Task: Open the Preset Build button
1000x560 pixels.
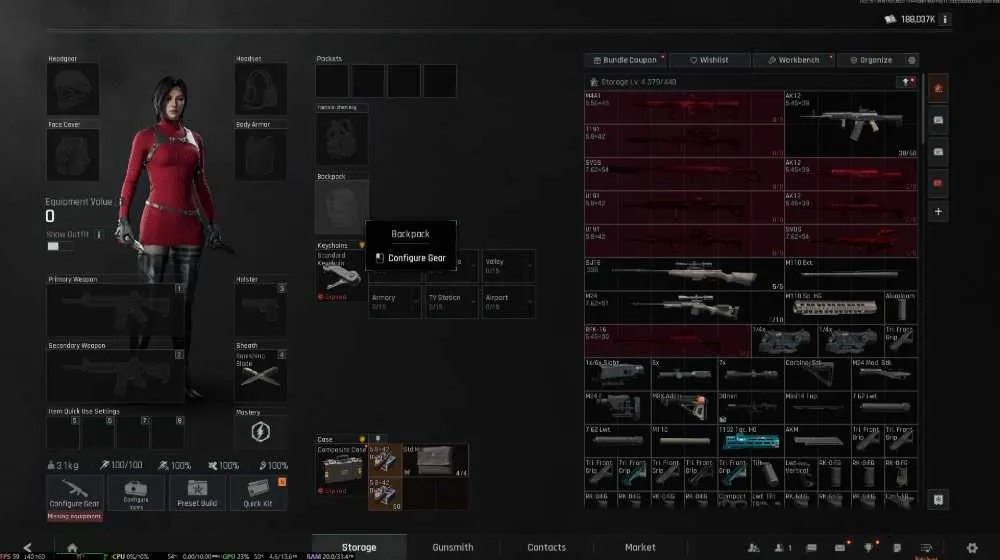Action: tap(197, 493)
